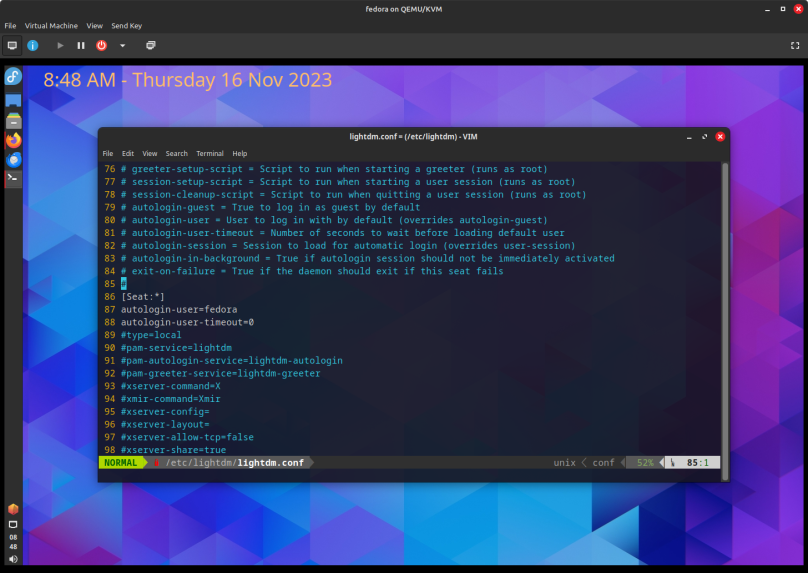Click the panel clock showing 08 48

click(13, 542)
